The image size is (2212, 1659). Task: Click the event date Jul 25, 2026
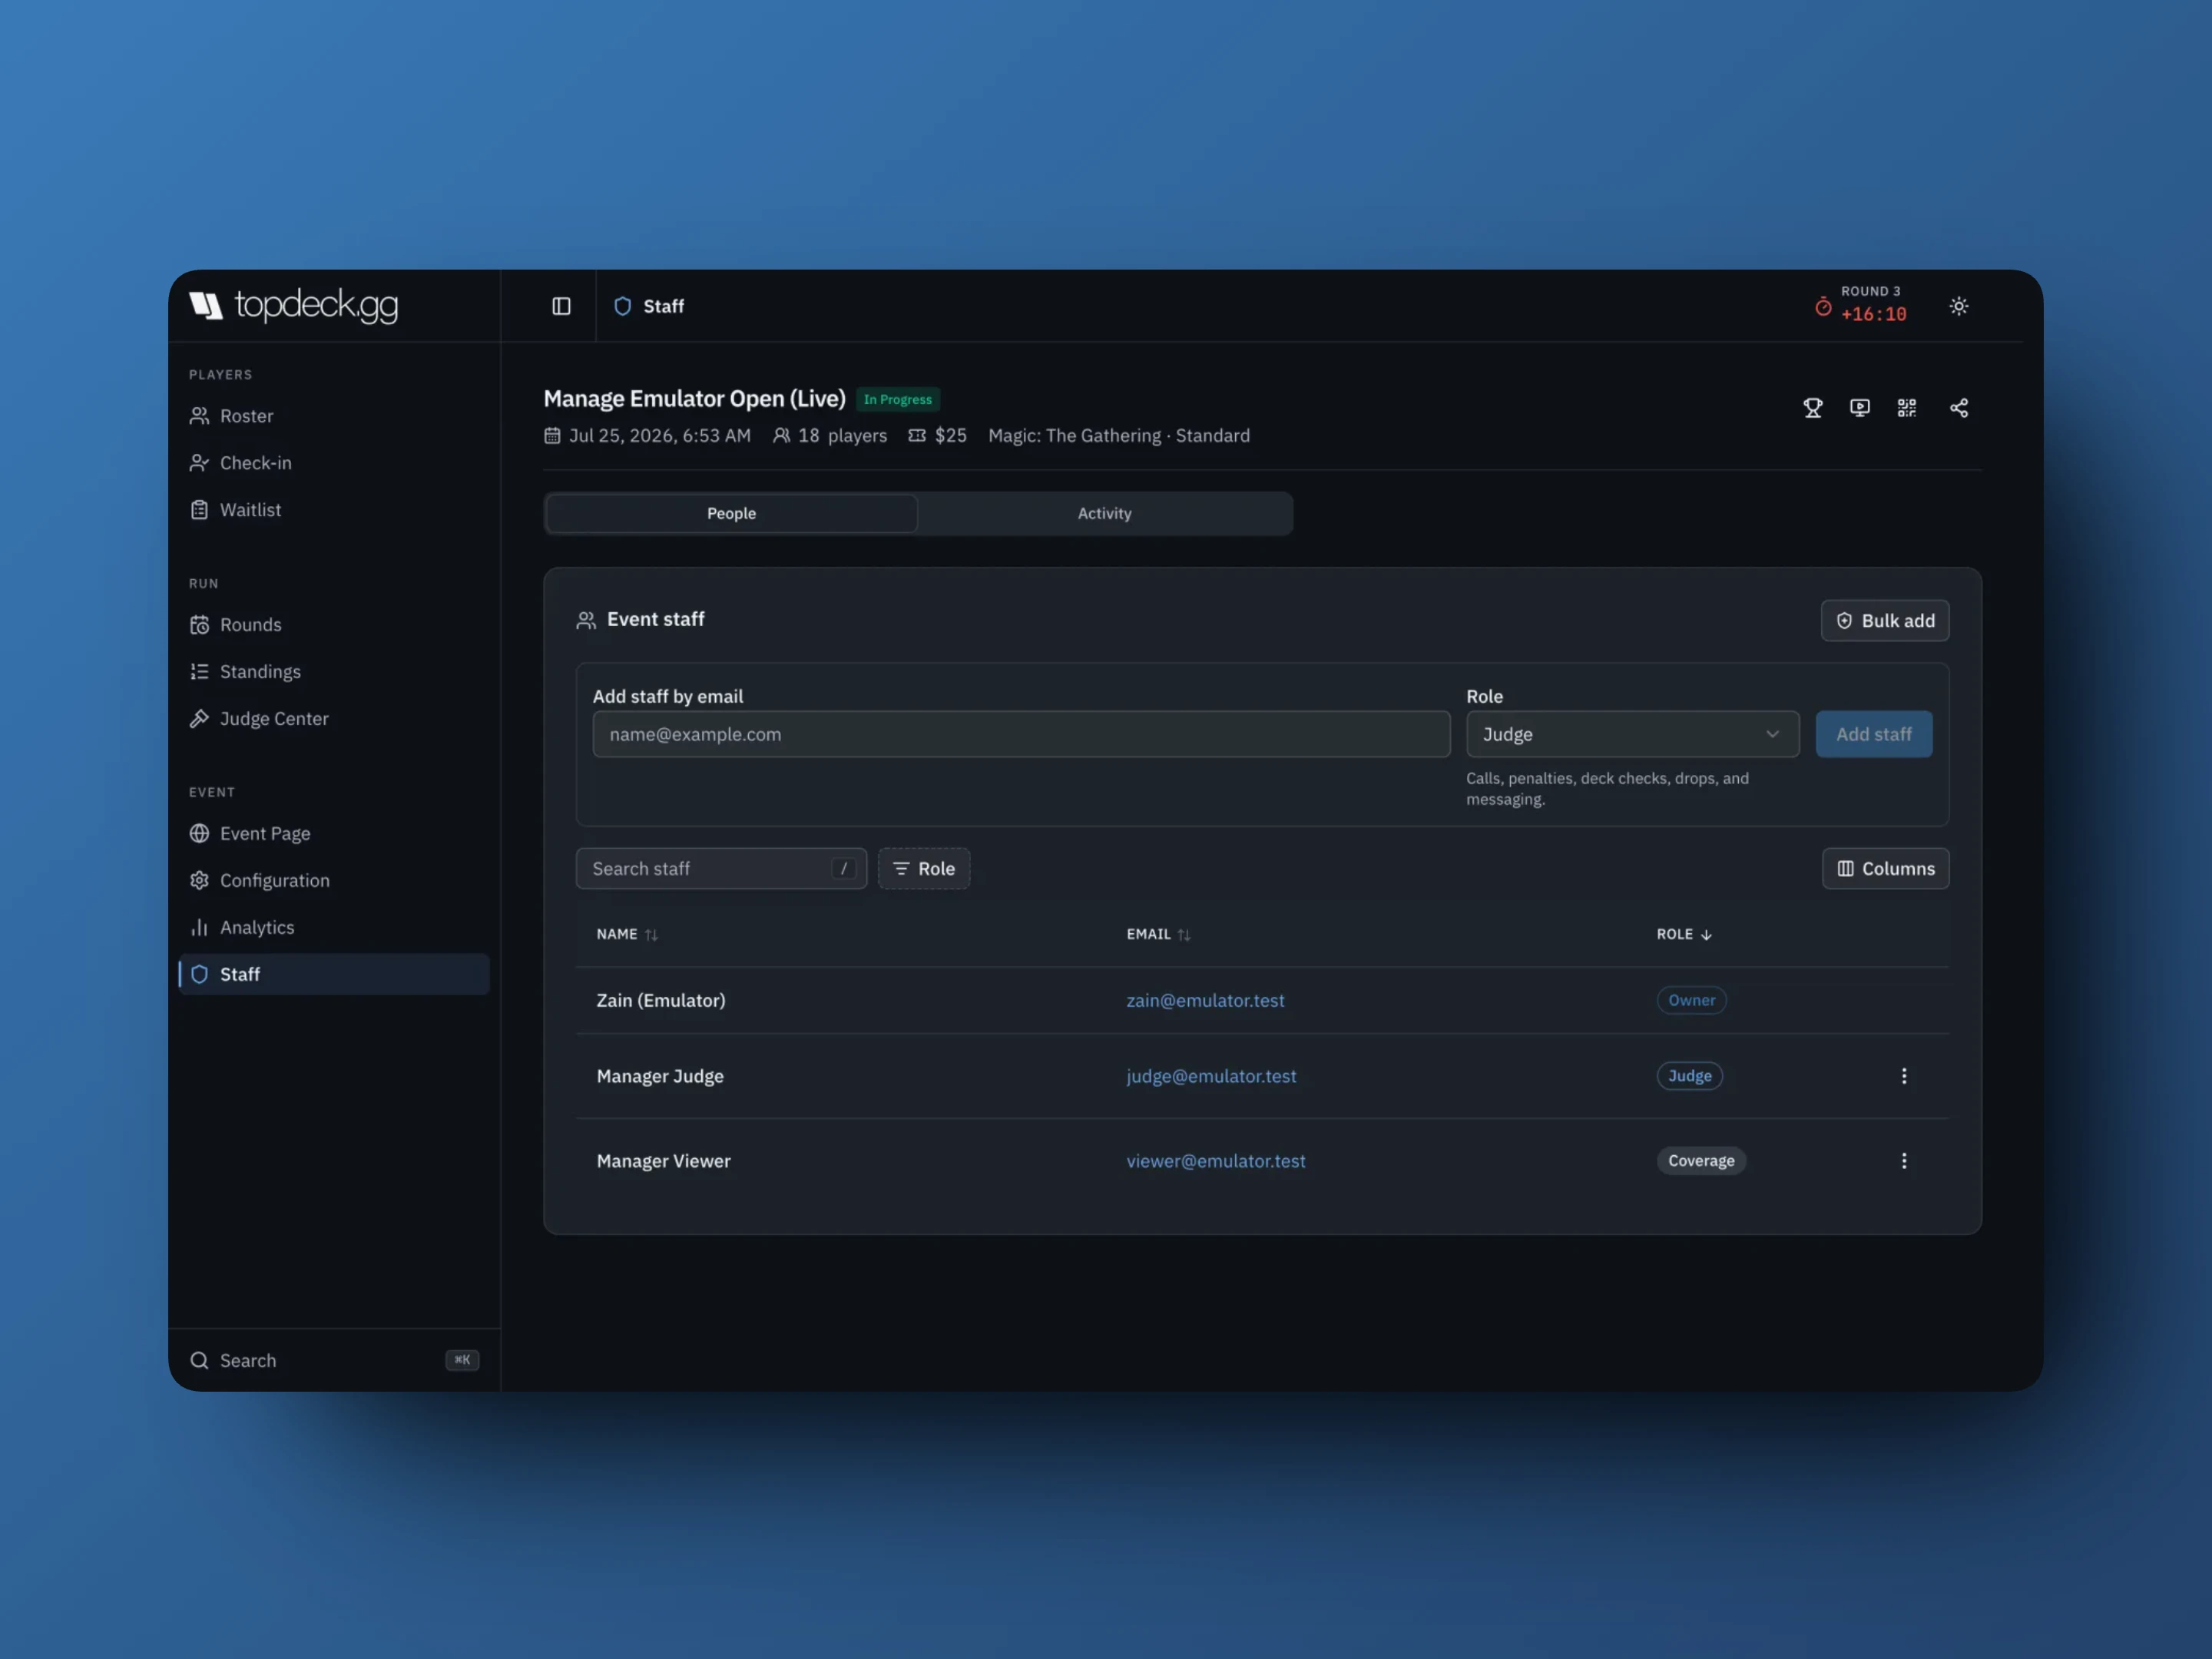(x=647, y=436)
